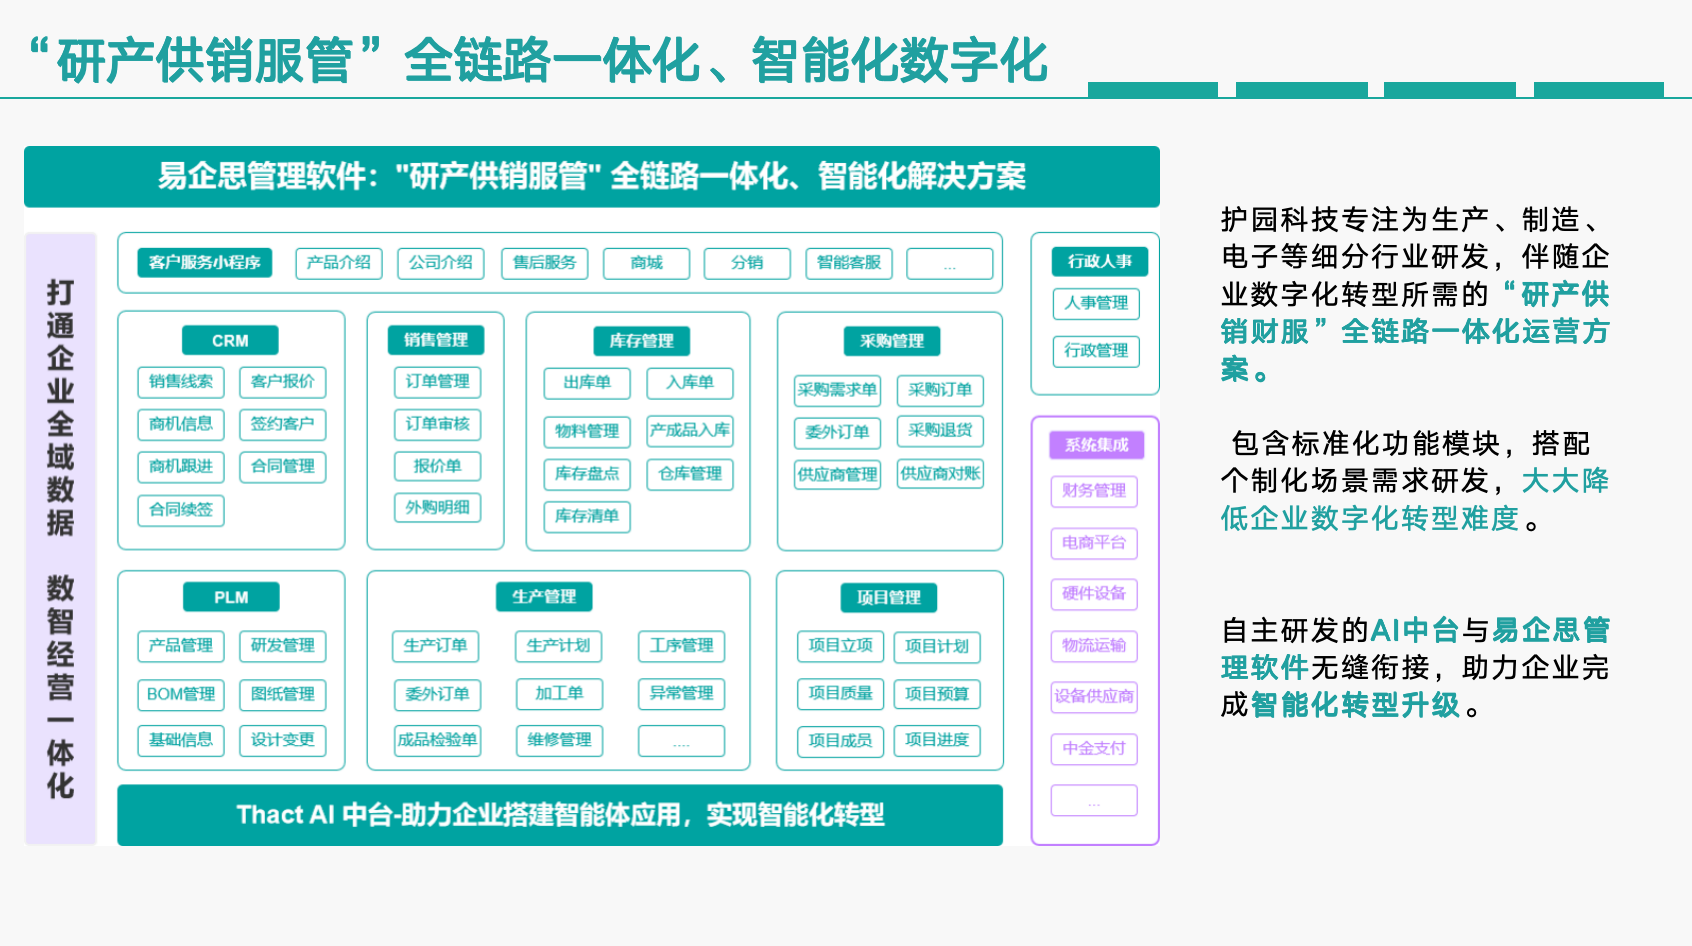Click the BOM管理 box
The image size is (1692, 946).
tap(181, 694)
